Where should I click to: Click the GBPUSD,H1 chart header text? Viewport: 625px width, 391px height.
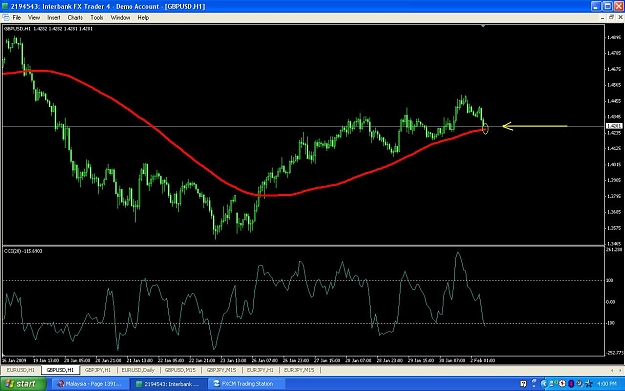coord(48,29)
